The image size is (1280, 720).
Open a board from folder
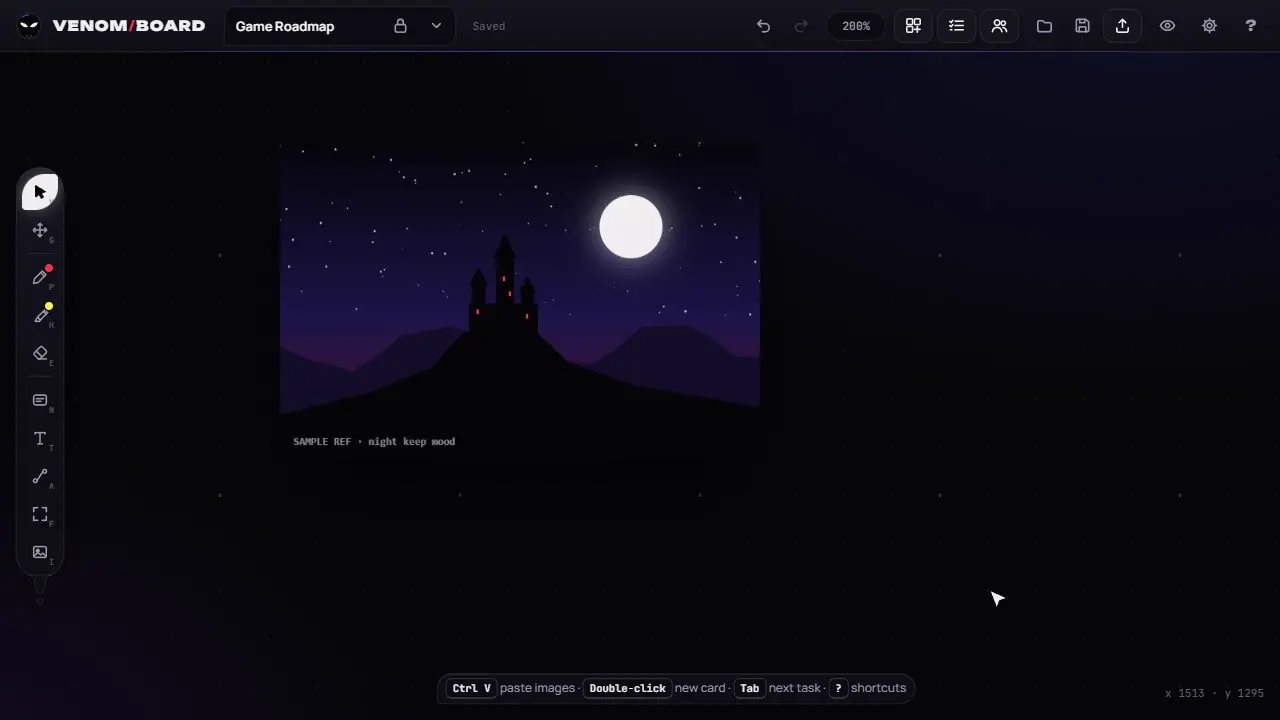point(1044,26)
